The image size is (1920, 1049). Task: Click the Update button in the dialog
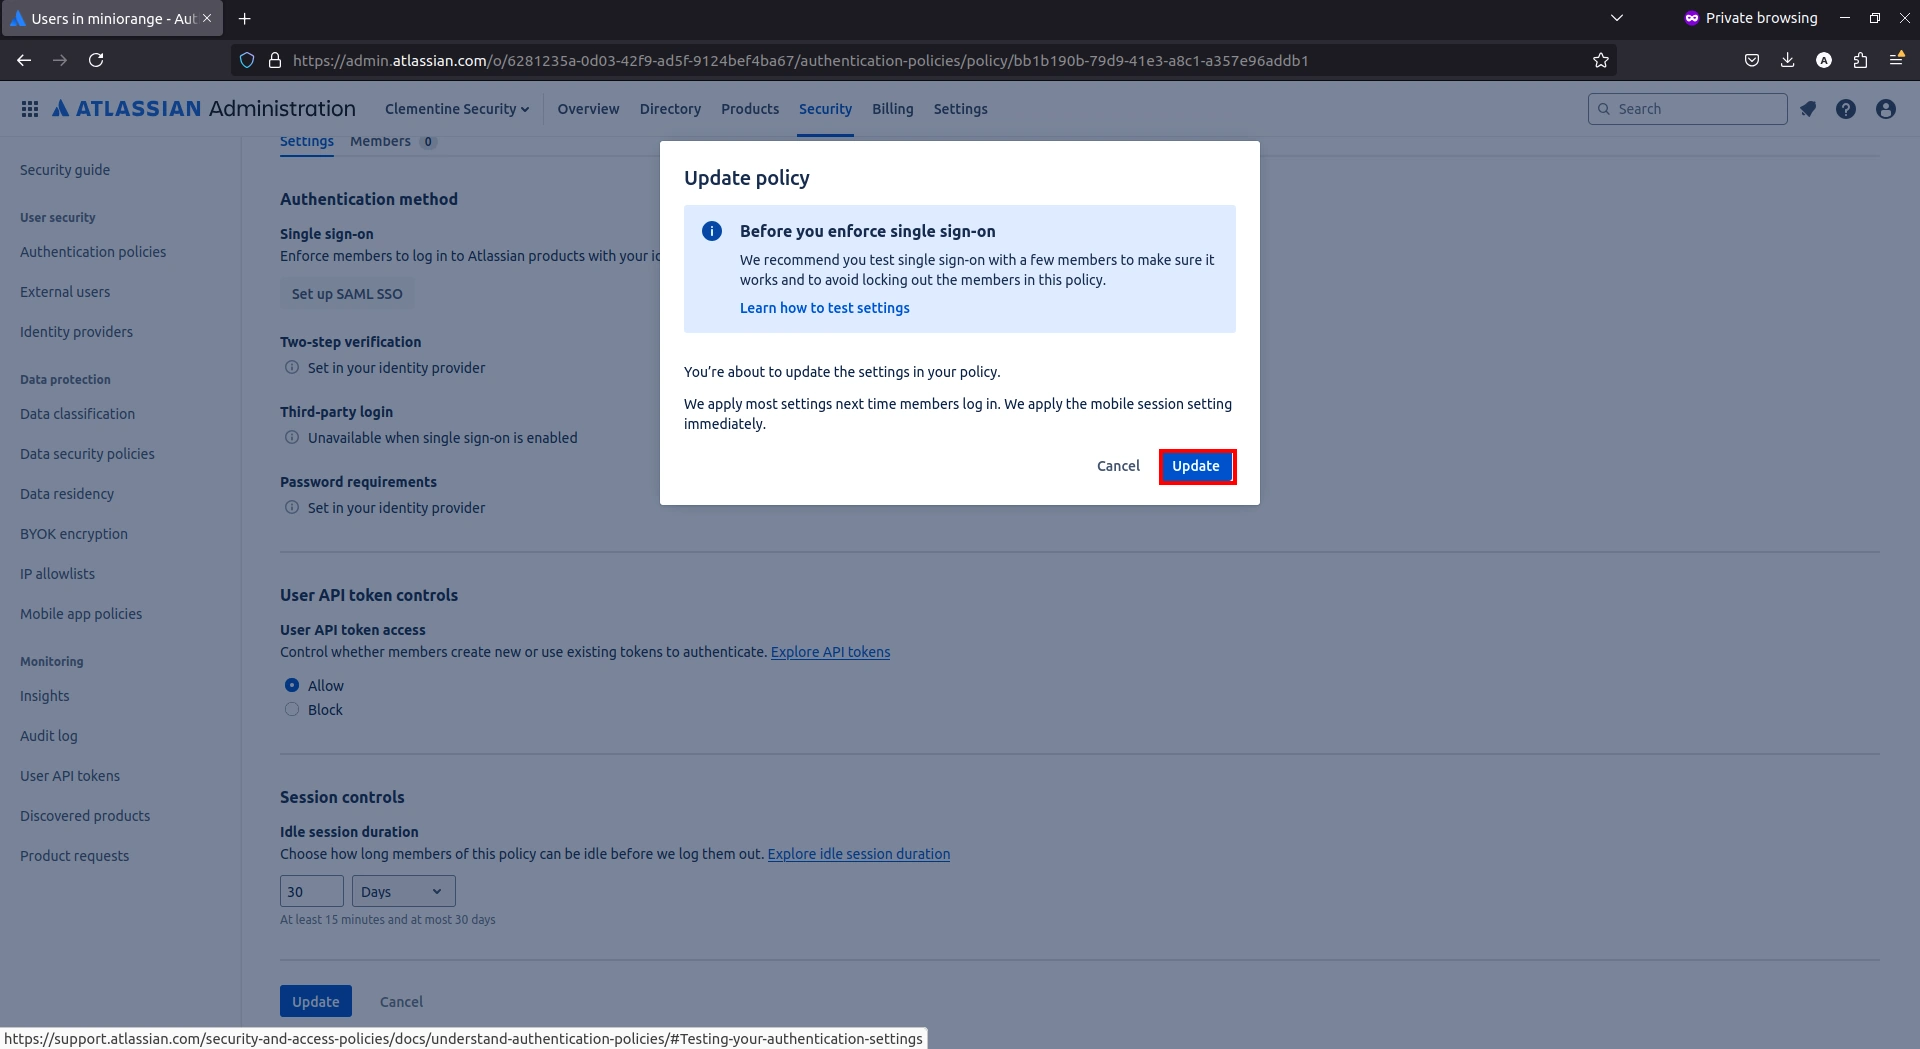tap(1196, 466)
